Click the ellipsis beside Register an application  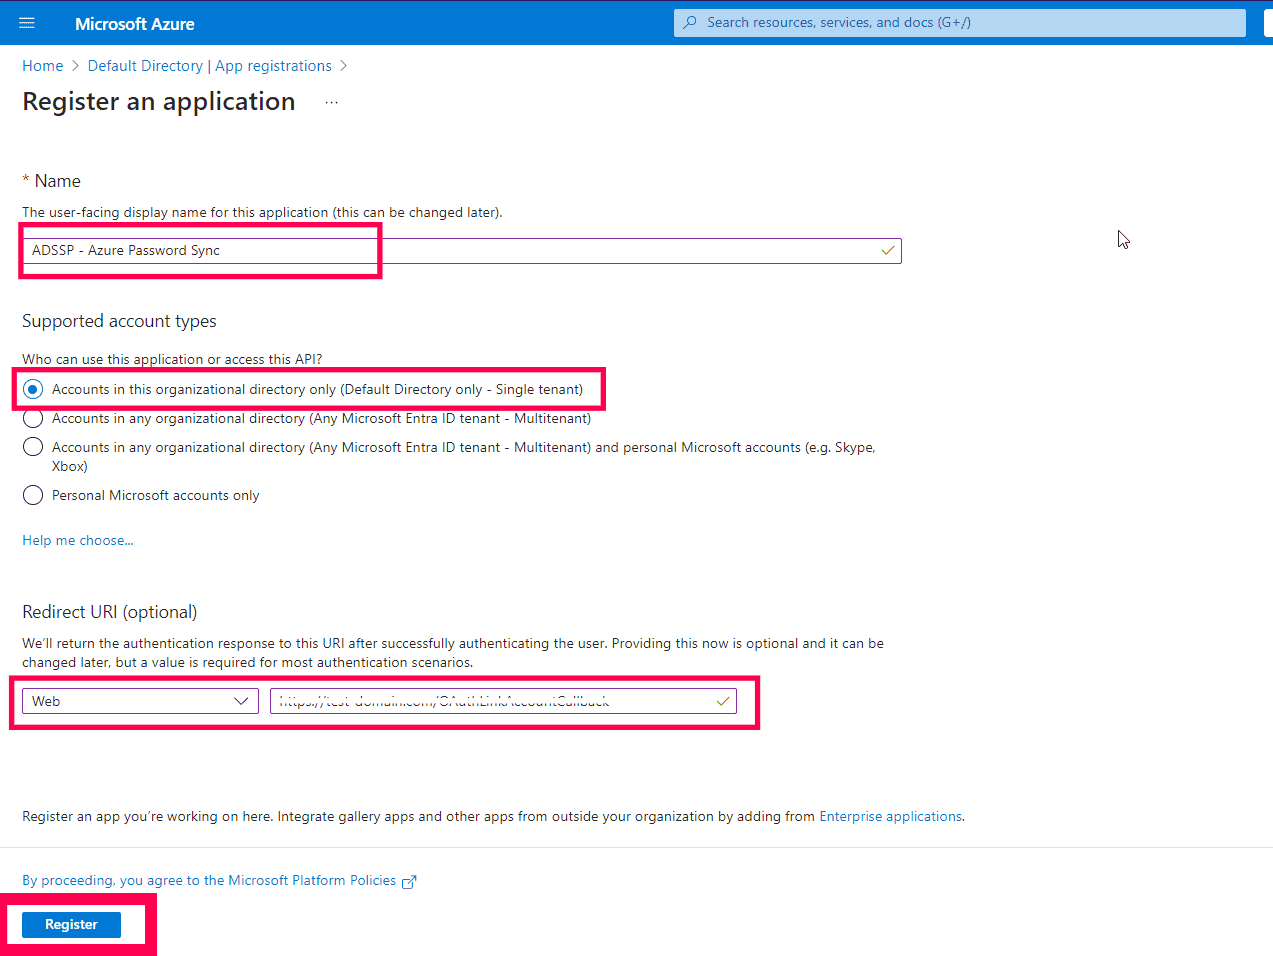(x=331, y=101)
